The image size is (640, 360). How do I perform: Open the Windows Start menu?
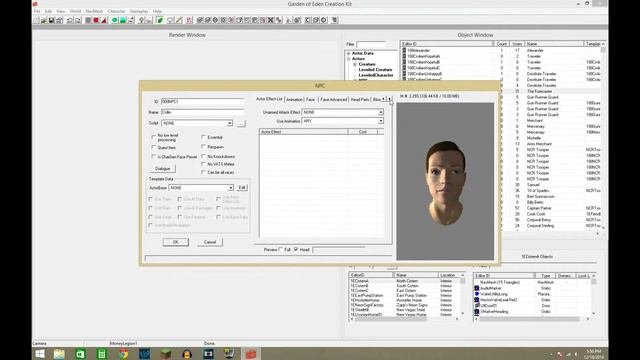[x=40, y=354]
